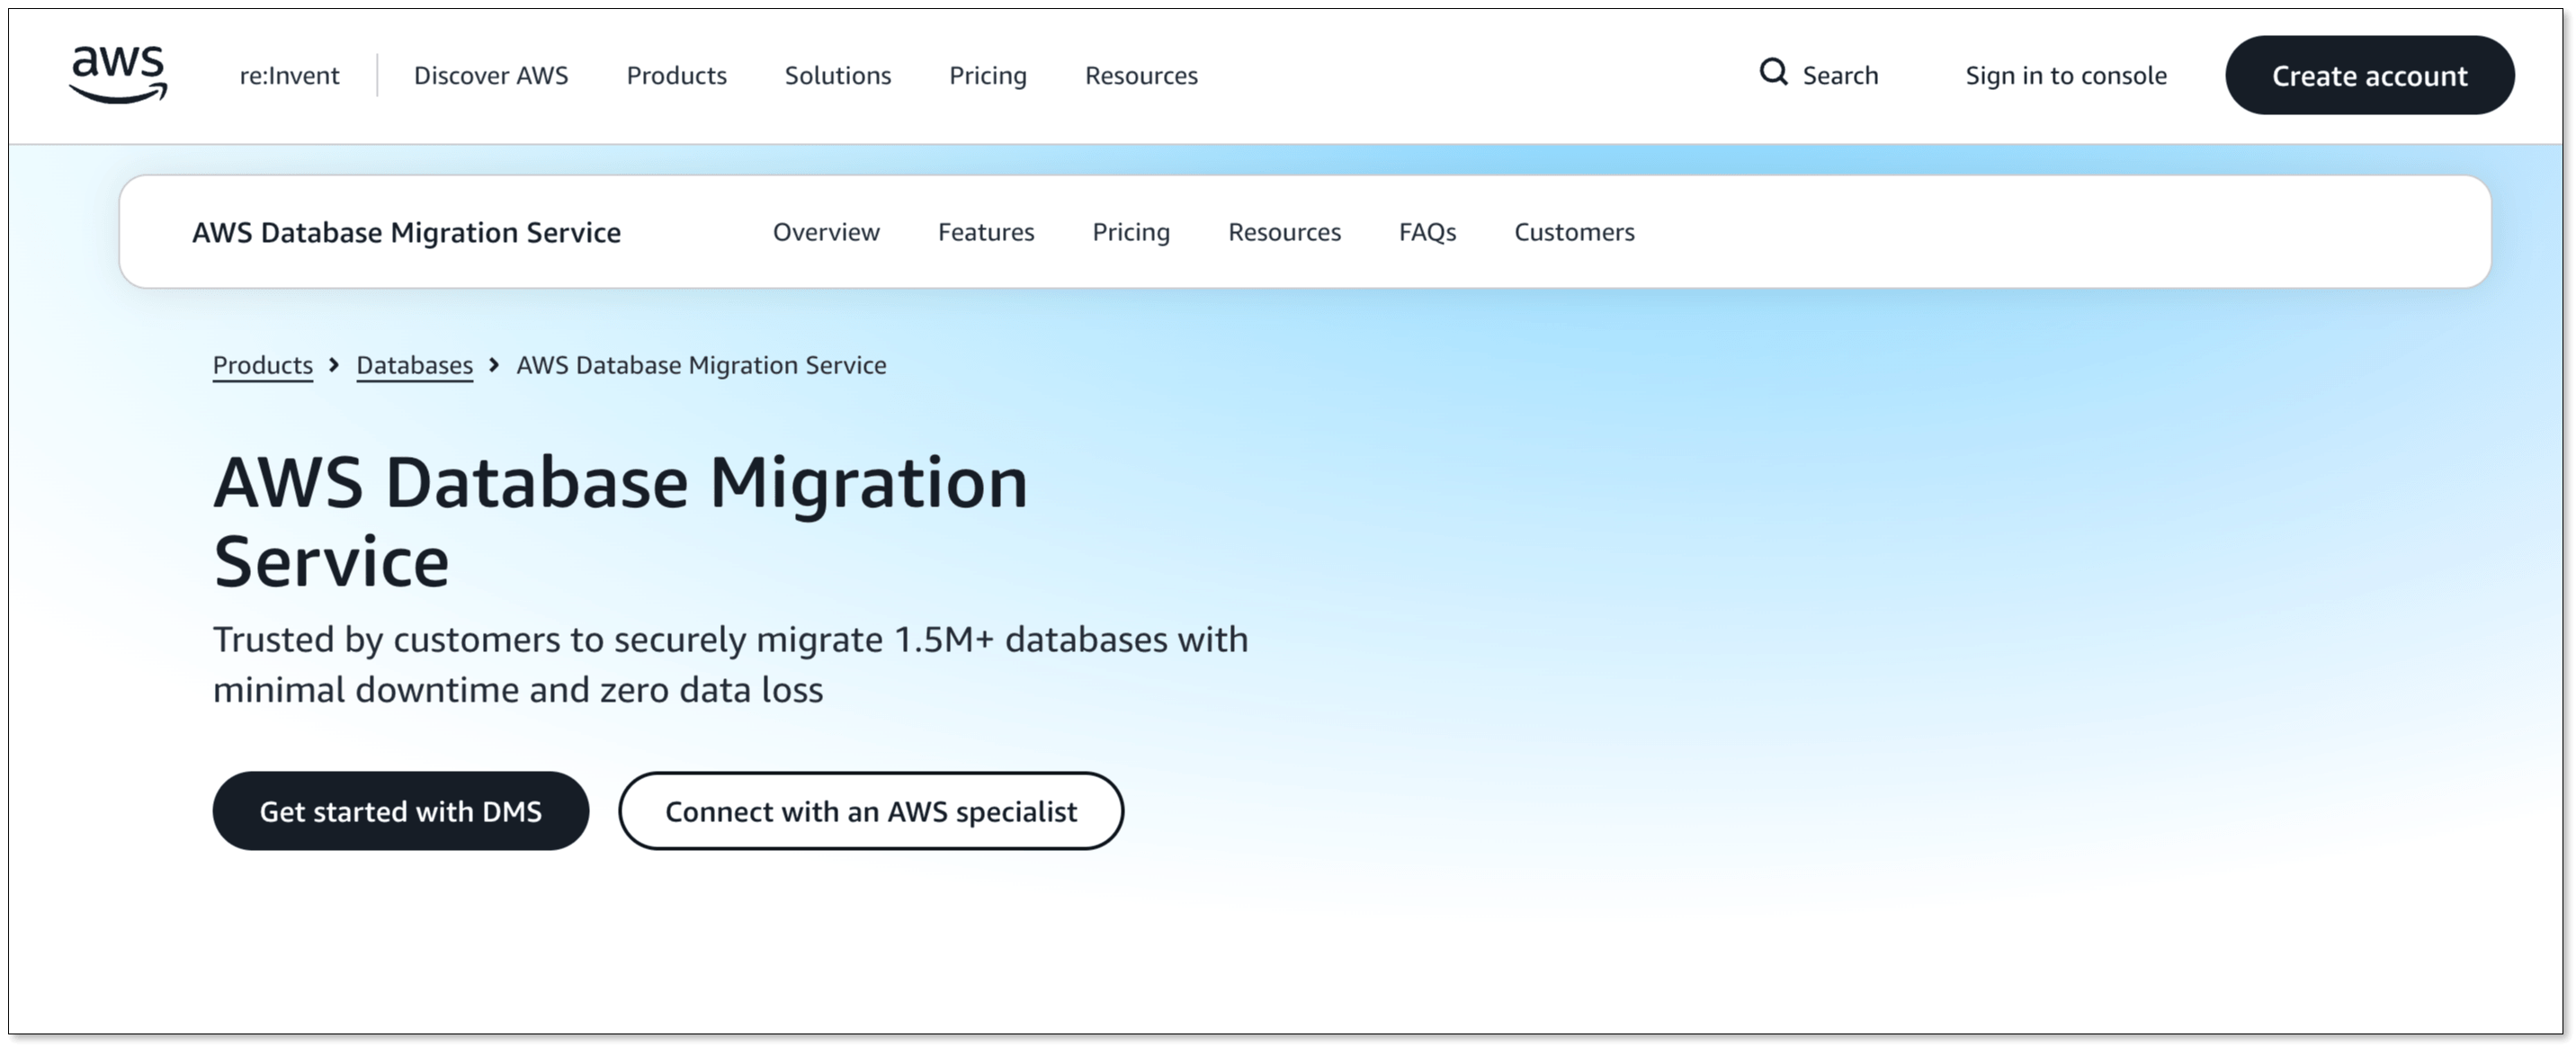2576x1047 pixels.
Task: Switch to the Customers tab
Action: coord(1574,232)
